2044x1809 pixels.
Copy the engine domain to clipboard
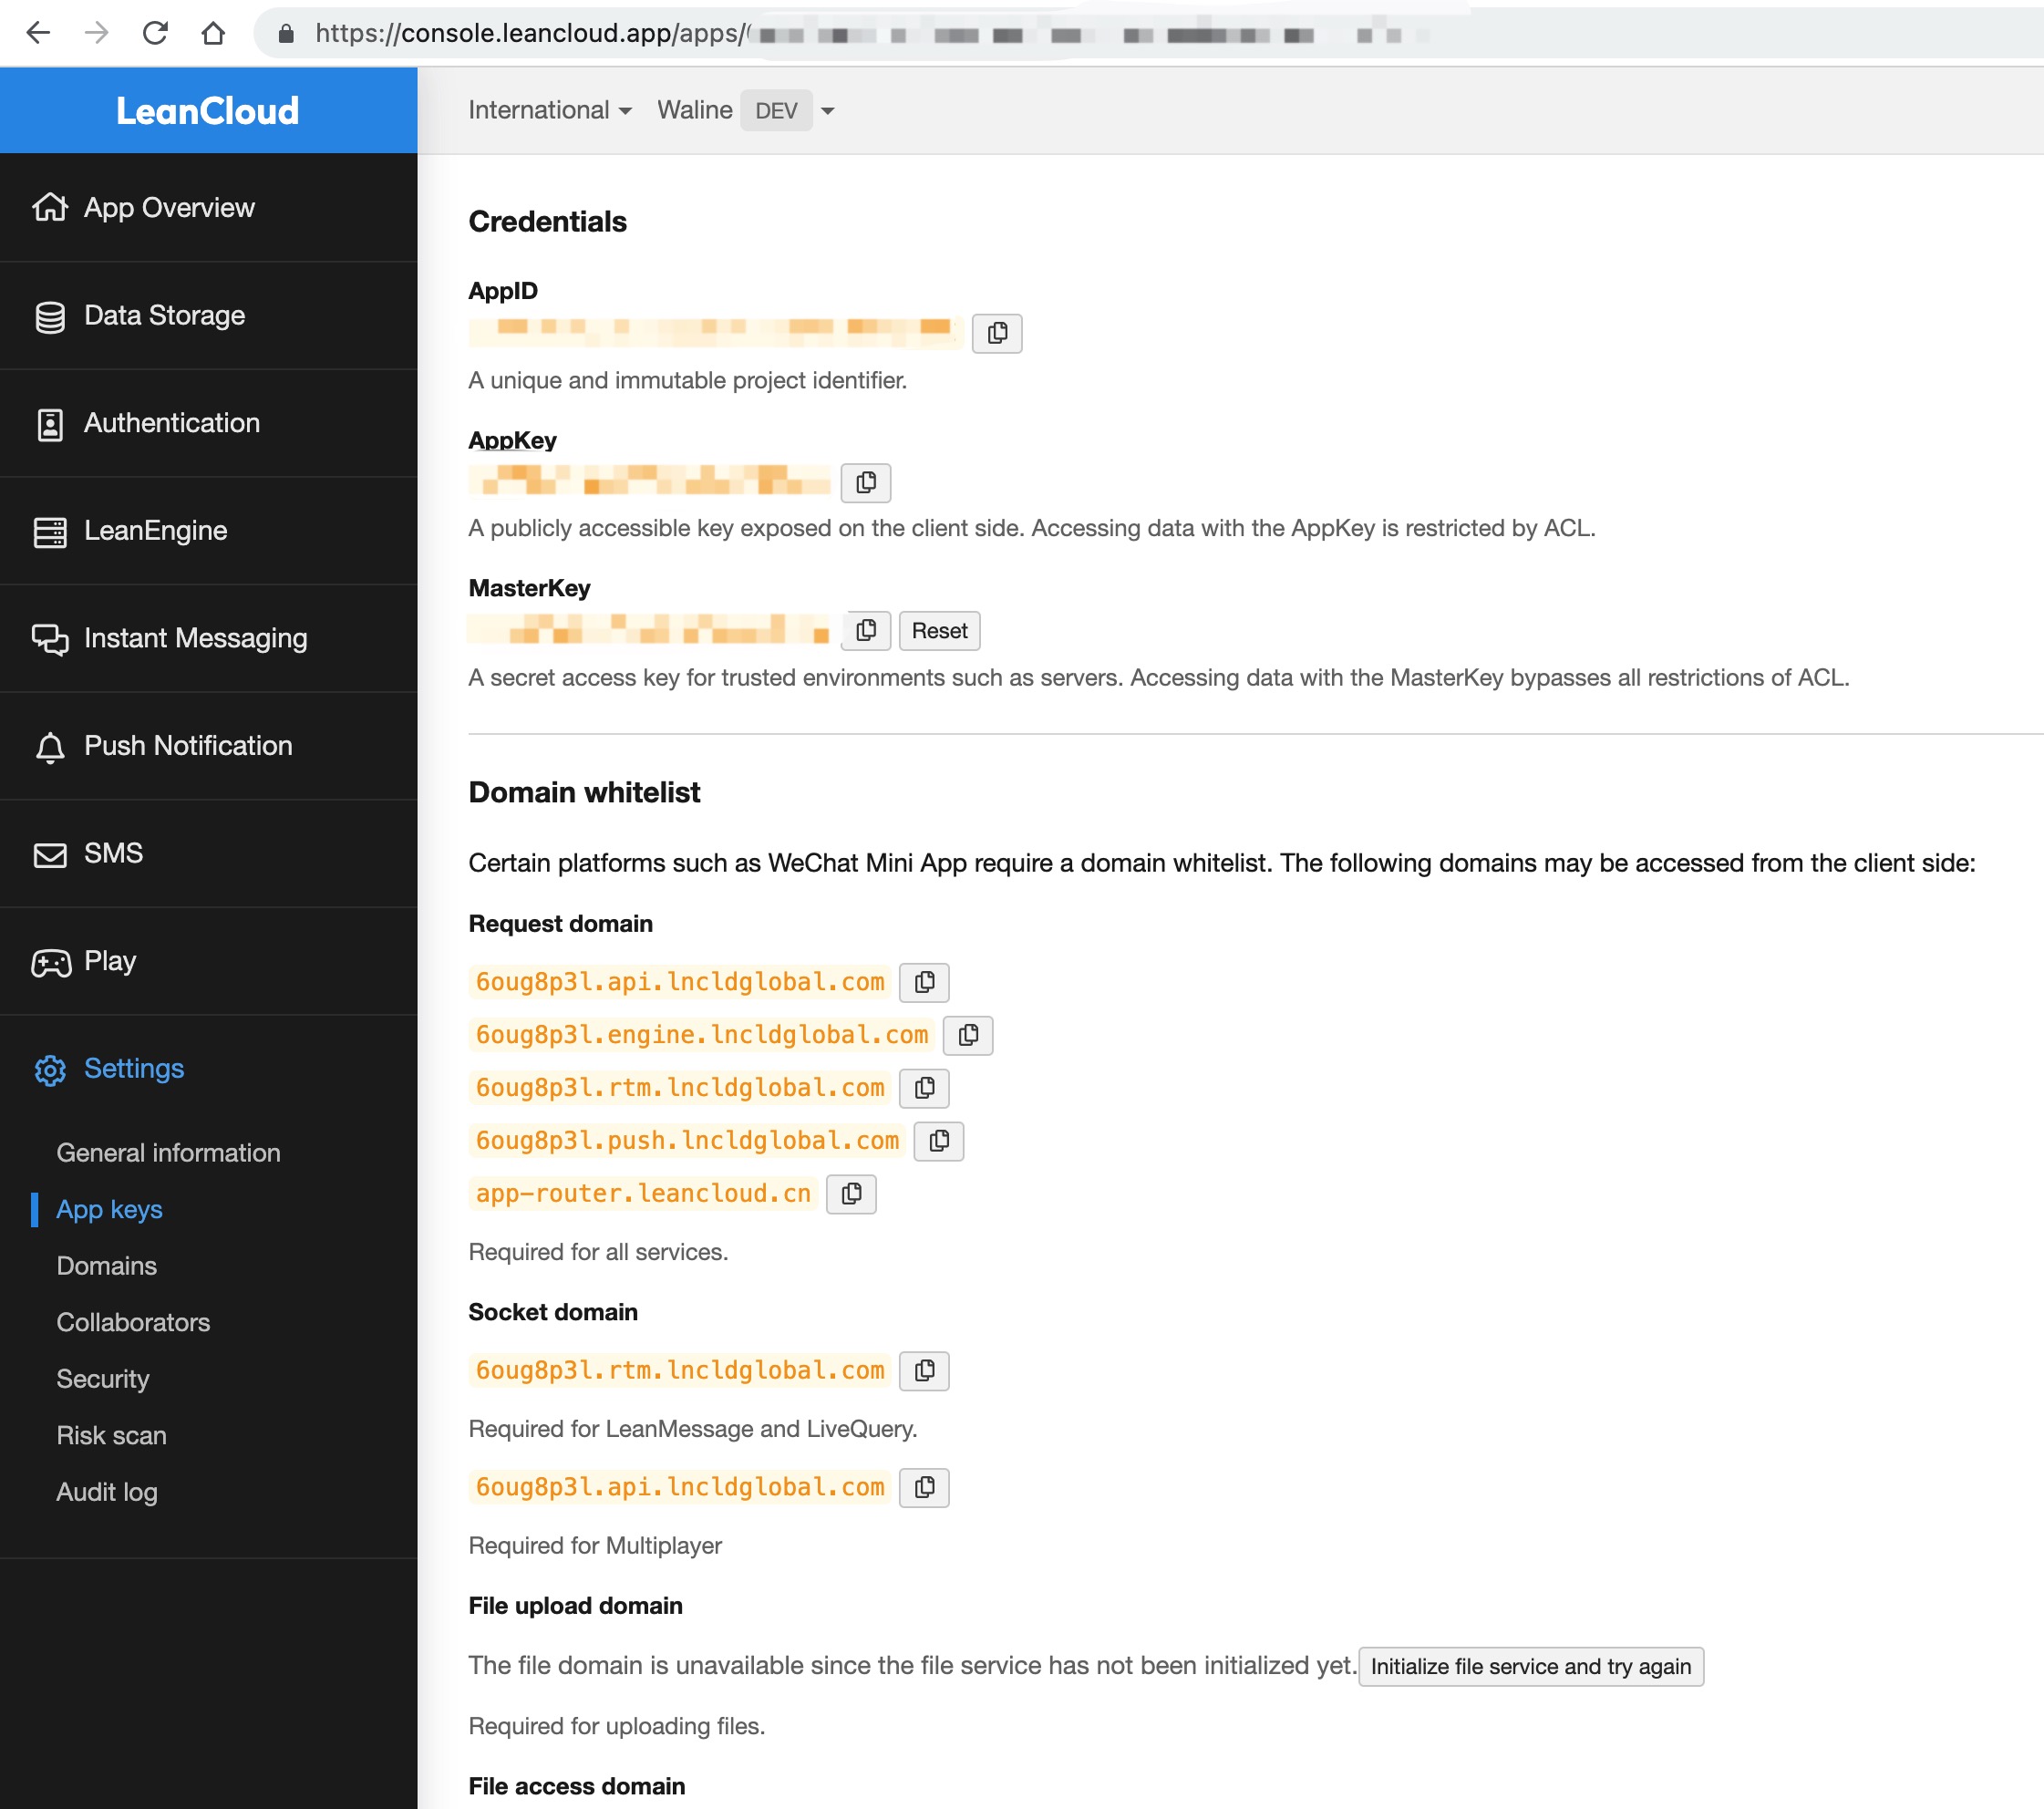pos(969,1034)
